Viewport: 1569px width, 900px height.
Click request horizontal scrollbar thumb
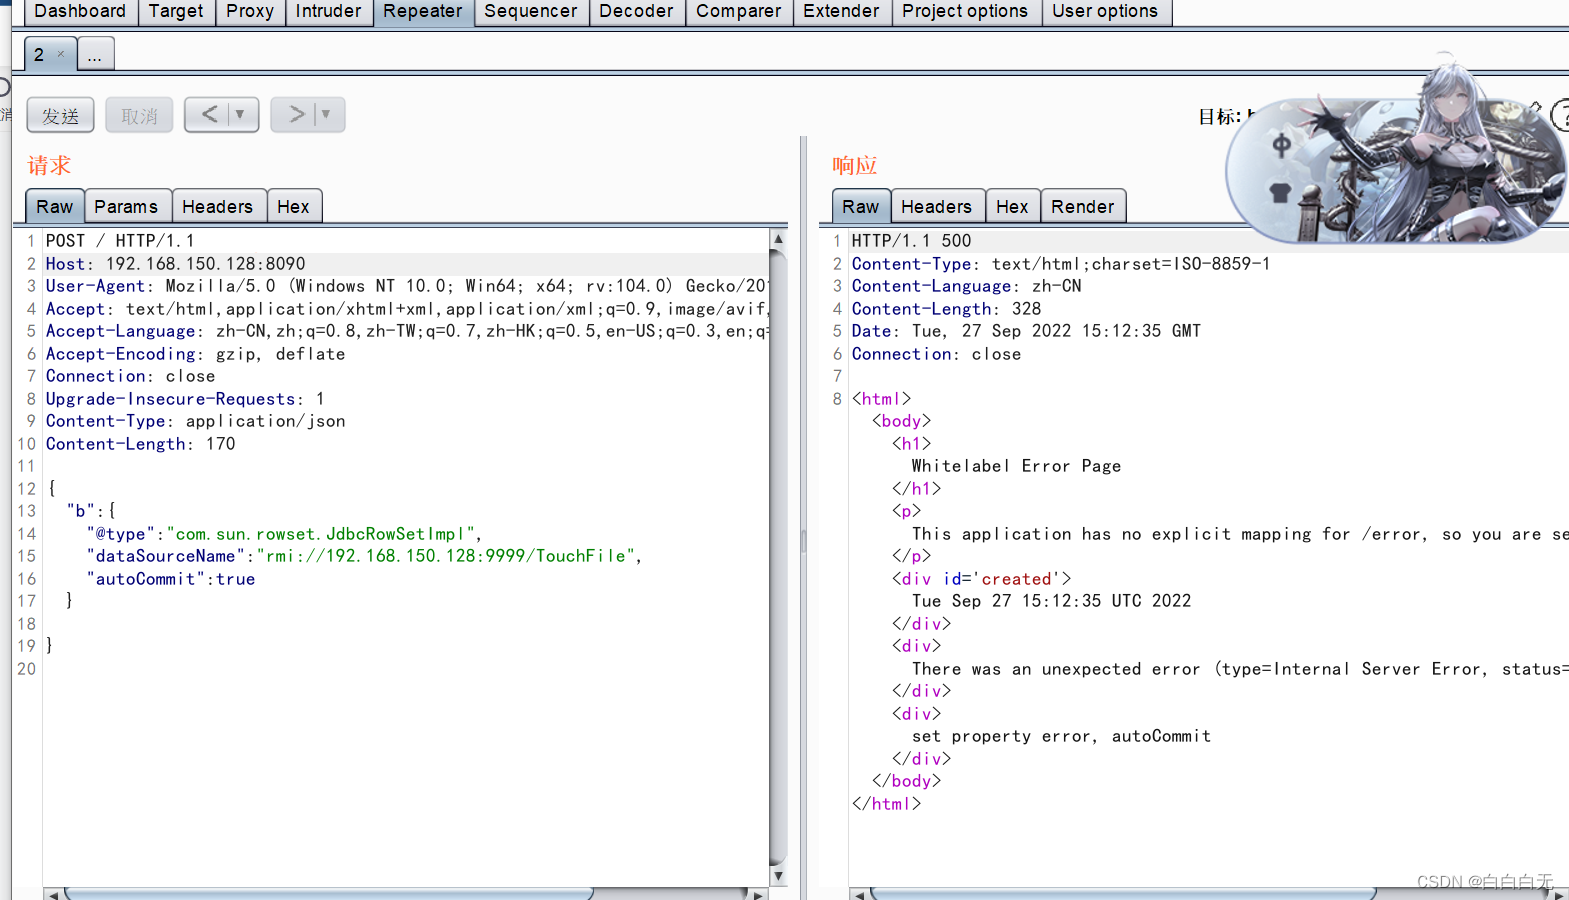point(329,893)
